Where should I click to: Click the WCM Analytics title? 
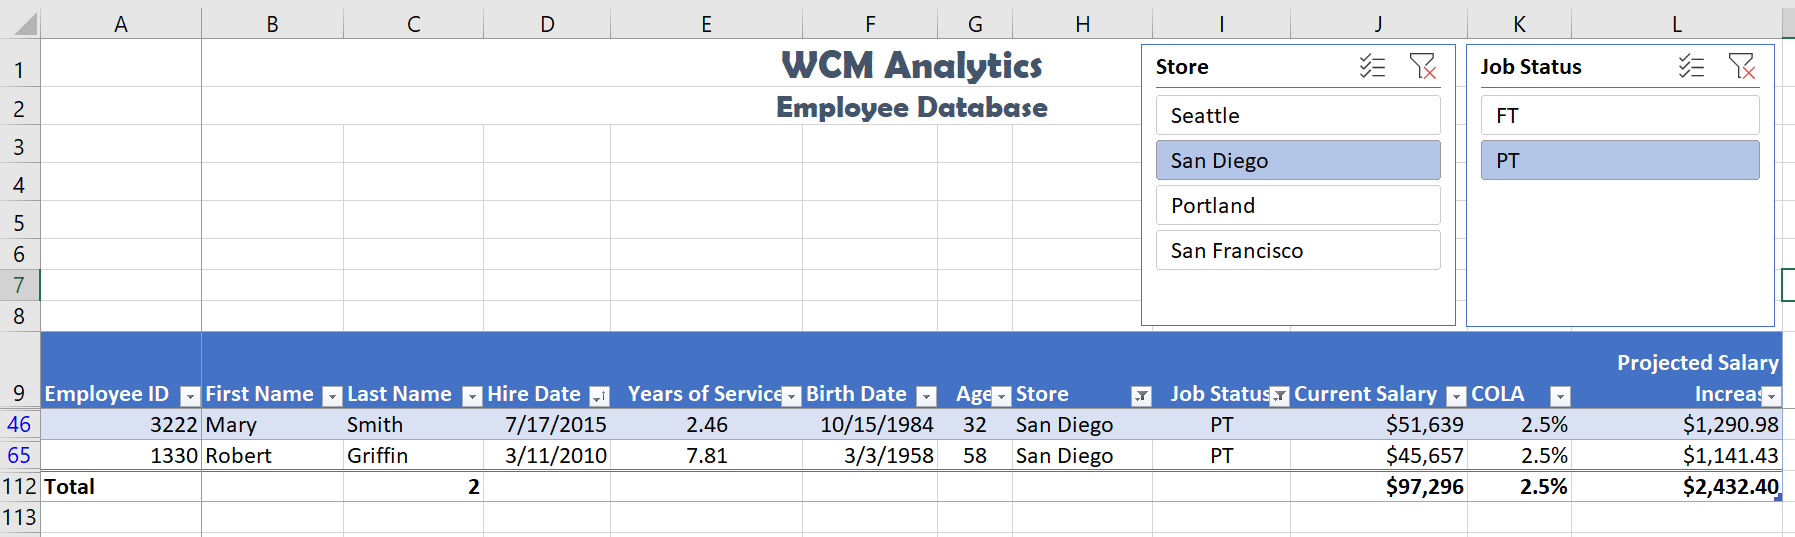pos(912,65)
